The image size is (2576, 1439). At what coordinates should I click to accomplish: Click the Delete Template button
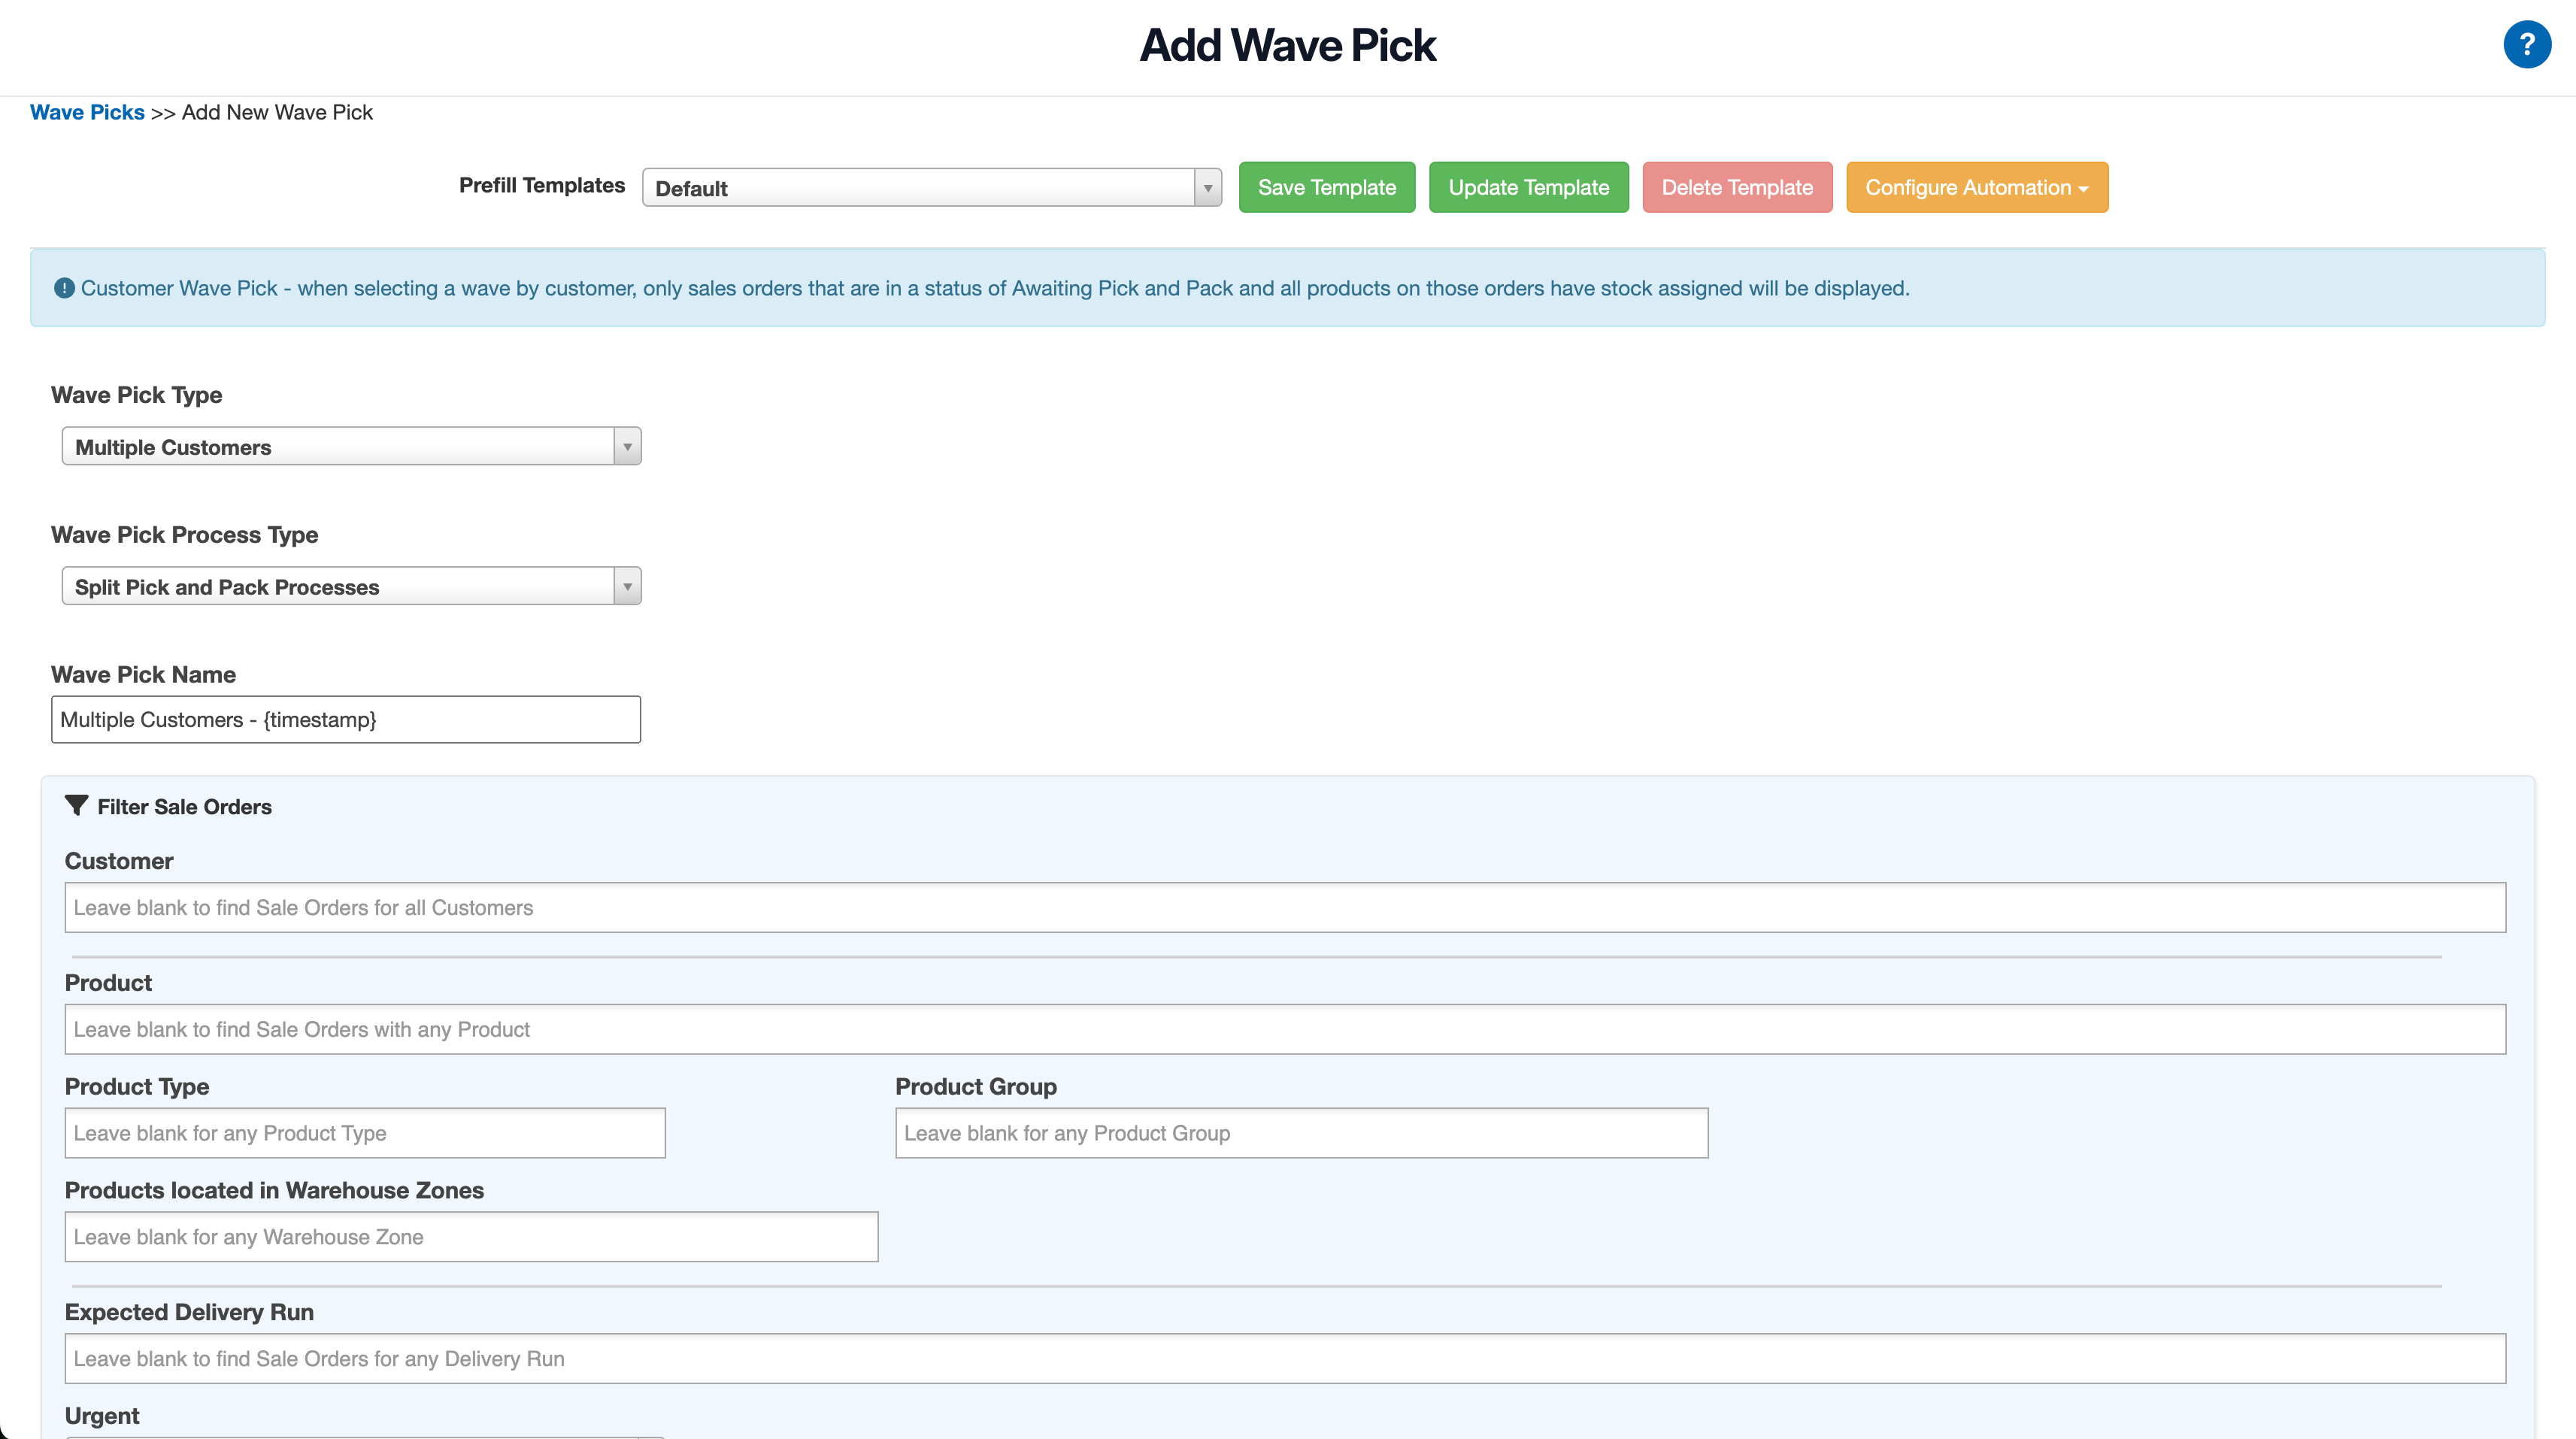[x=1737, y=187]
